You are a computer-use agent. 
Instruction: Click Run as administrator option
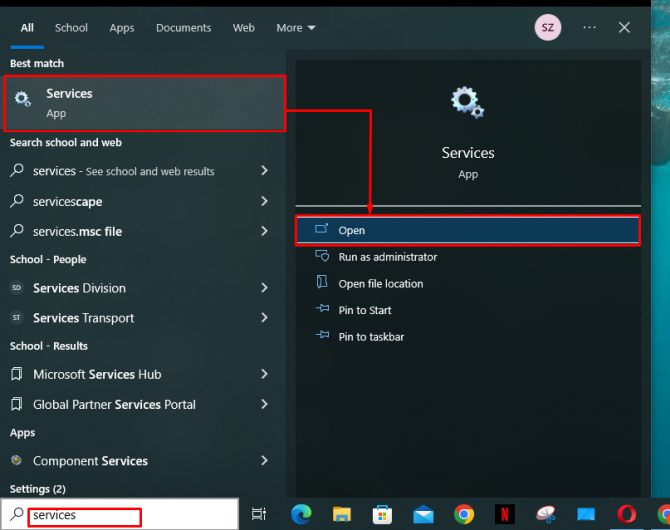[387, 257]
